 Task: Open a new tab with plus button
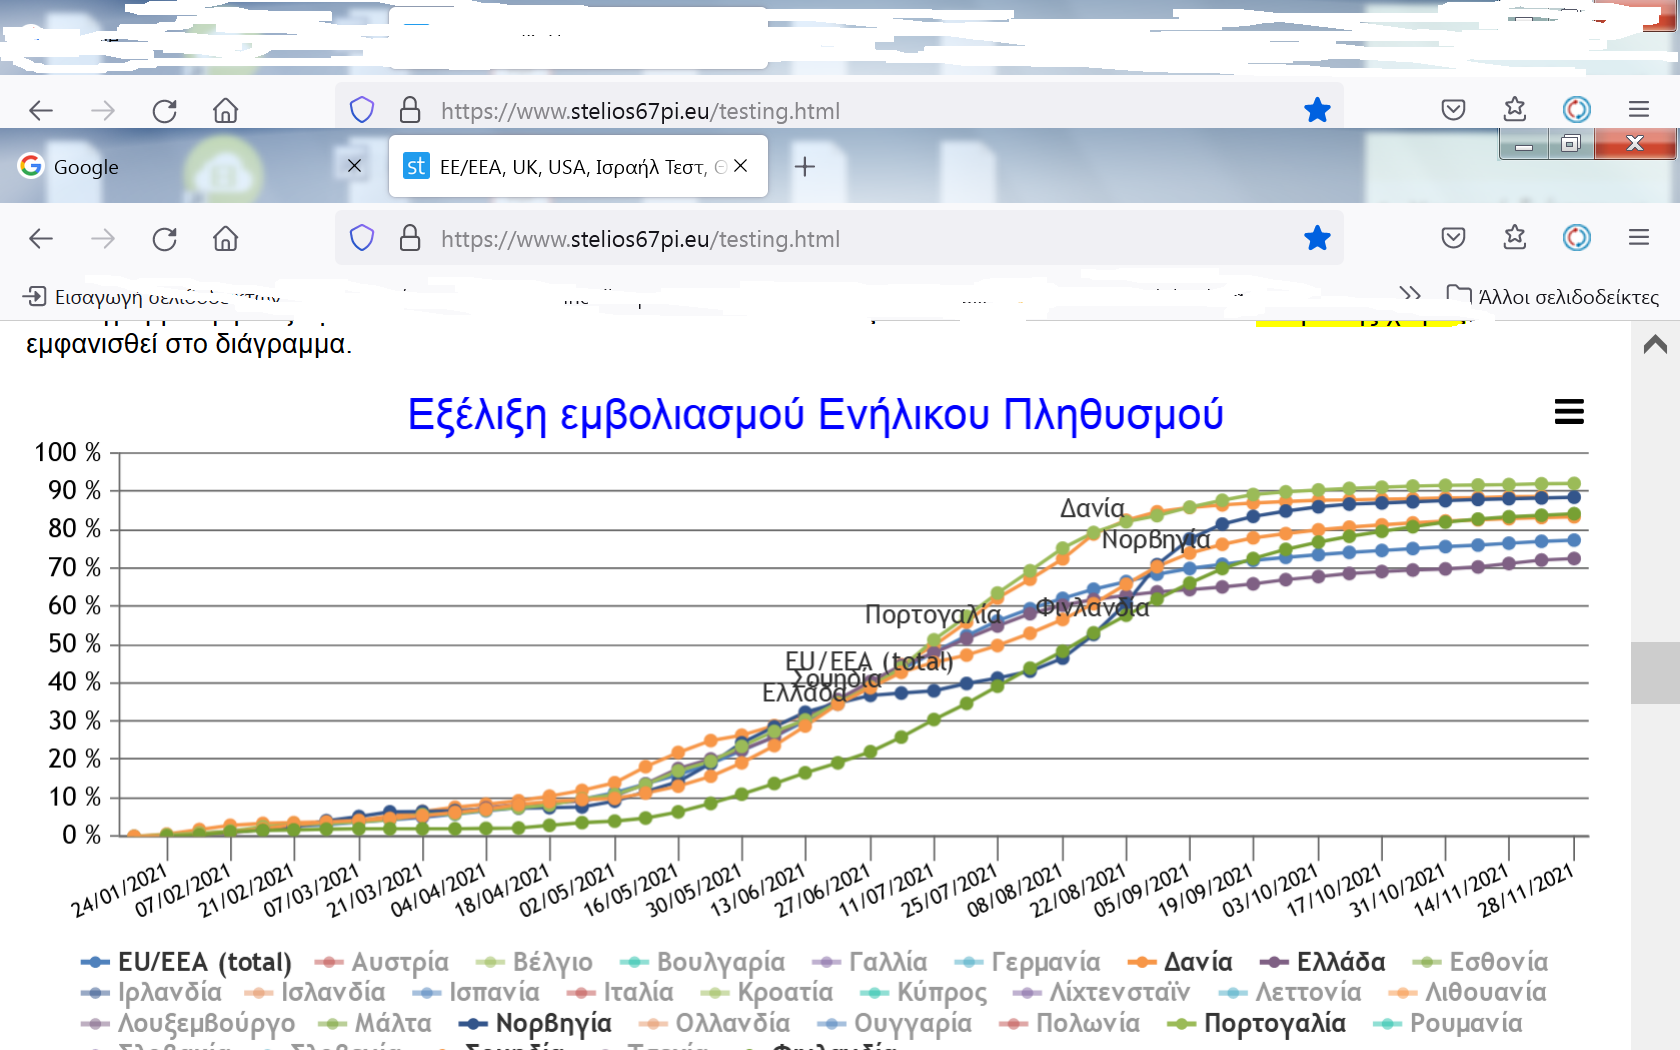(805, 166)
